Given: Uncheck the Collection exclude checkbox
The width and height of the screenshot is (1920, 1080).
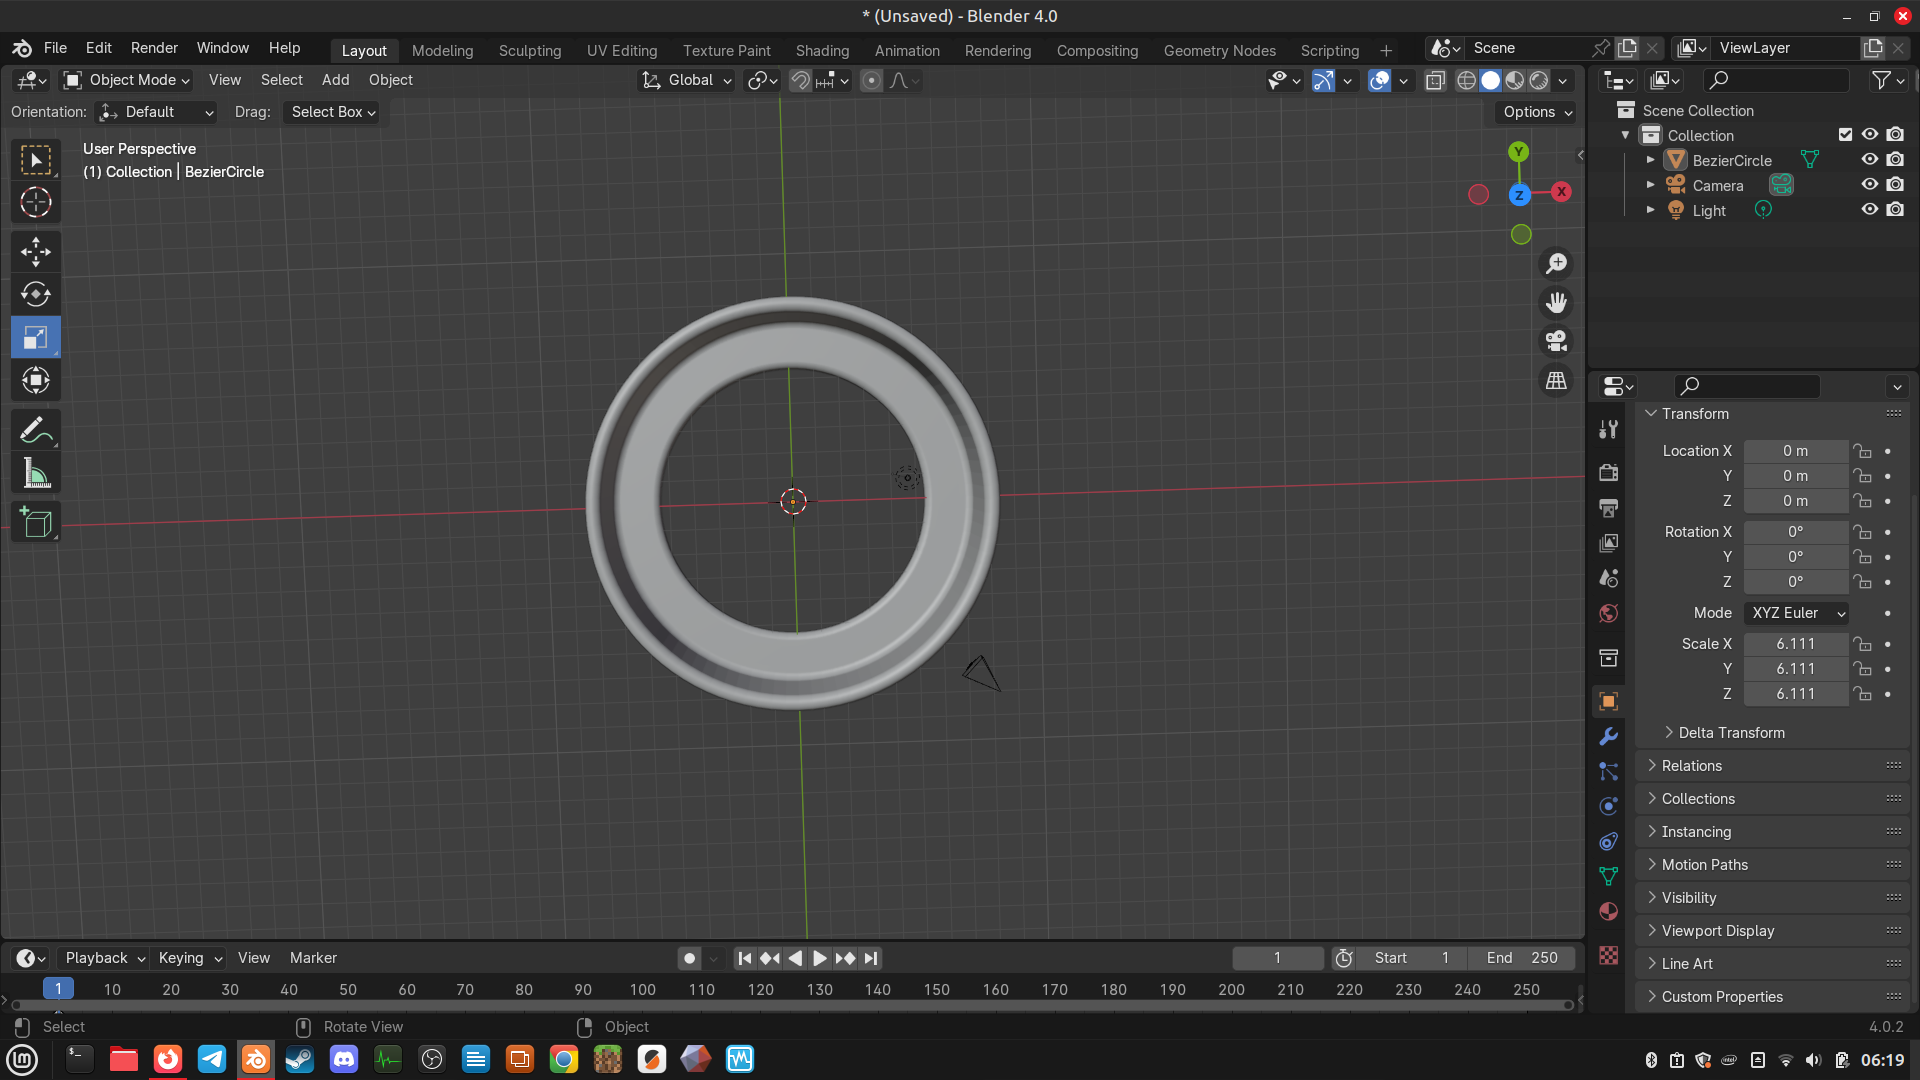Looking at the screenshot, I should click(1845, 134).
